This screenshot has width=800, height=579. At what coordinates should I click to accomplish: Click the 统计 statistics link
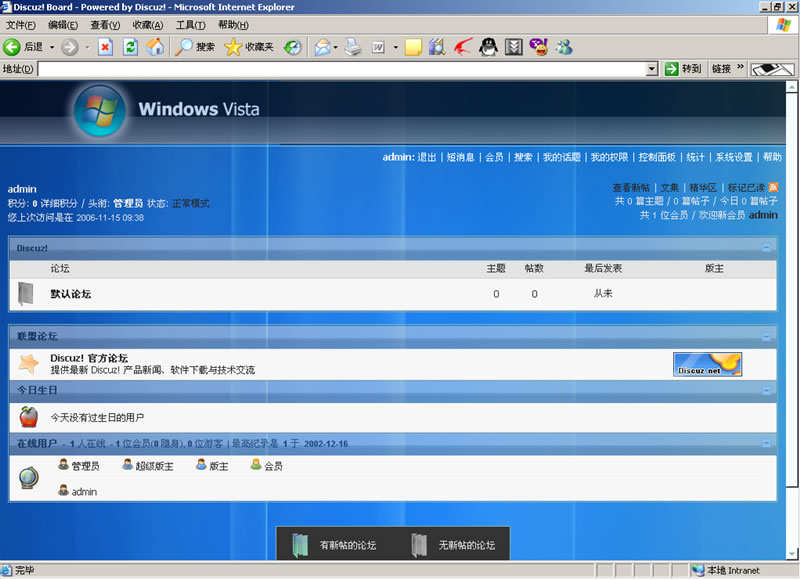695,157
